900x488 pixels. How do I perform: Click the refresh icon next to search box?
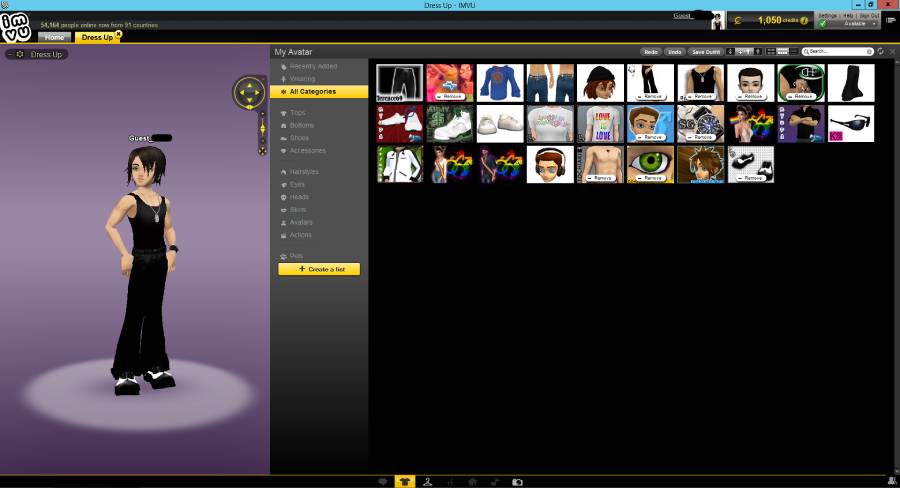pyautogui.click(x=880, y=51)
